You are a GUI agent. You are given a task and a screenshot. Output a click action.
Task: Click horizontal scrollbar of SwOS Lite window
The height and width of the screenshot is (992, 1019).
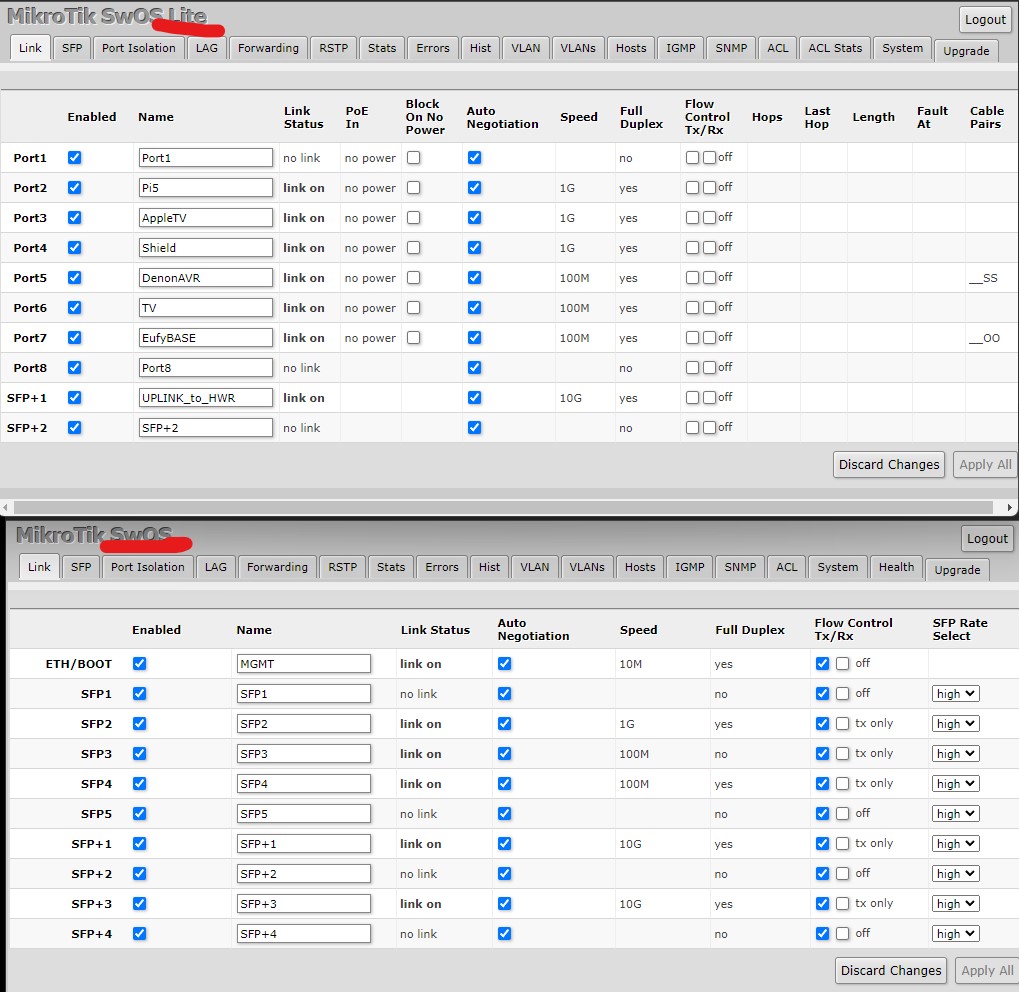pos(503,507)
